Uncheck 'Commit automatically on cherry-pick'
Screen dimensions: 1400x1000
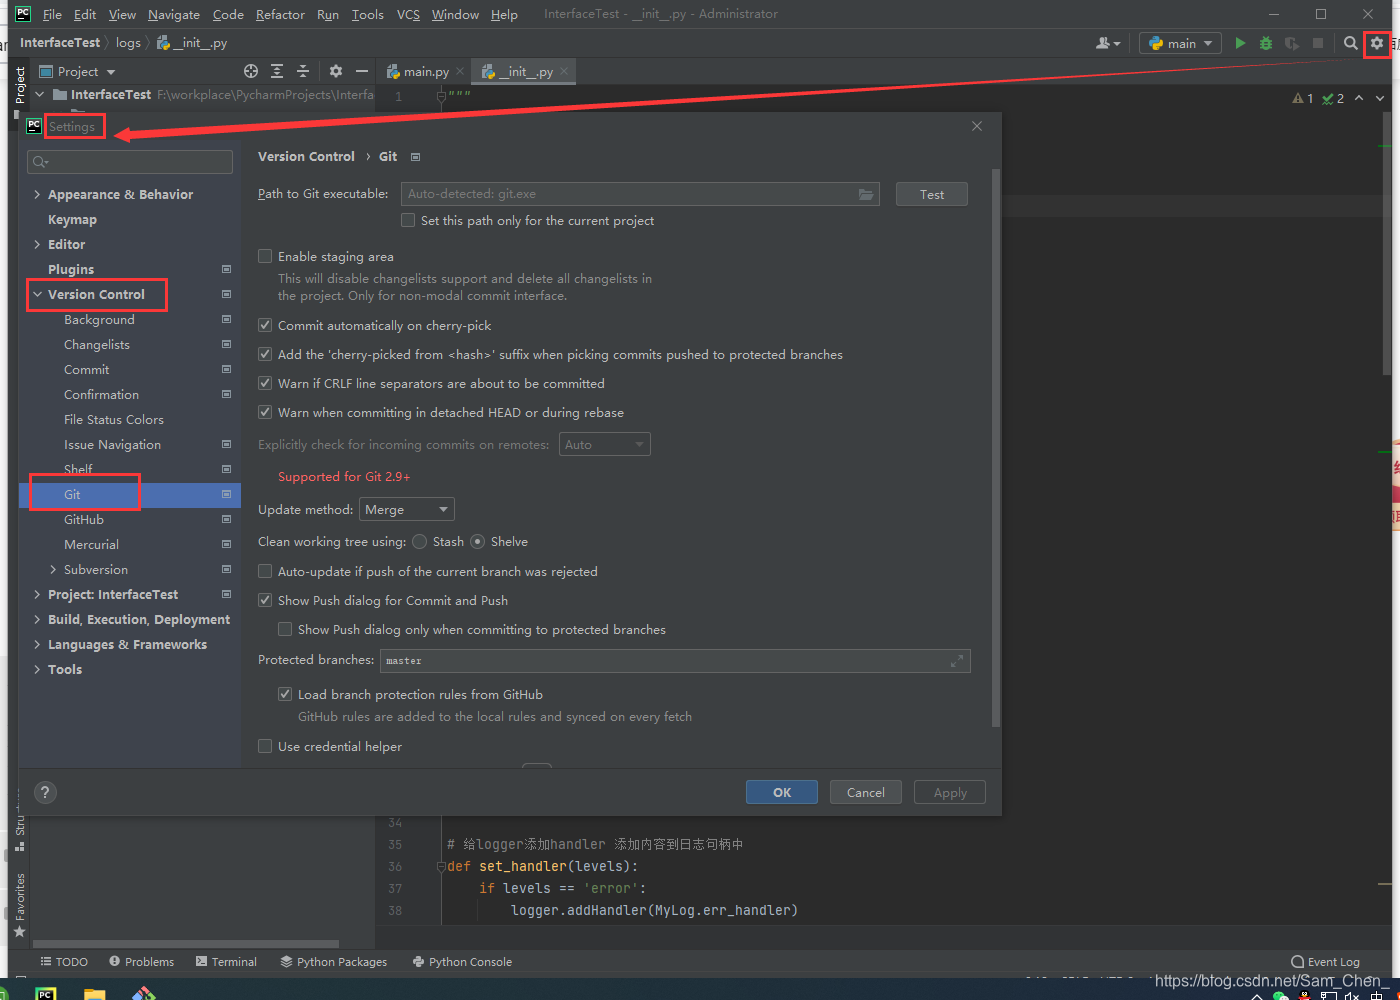265,325
